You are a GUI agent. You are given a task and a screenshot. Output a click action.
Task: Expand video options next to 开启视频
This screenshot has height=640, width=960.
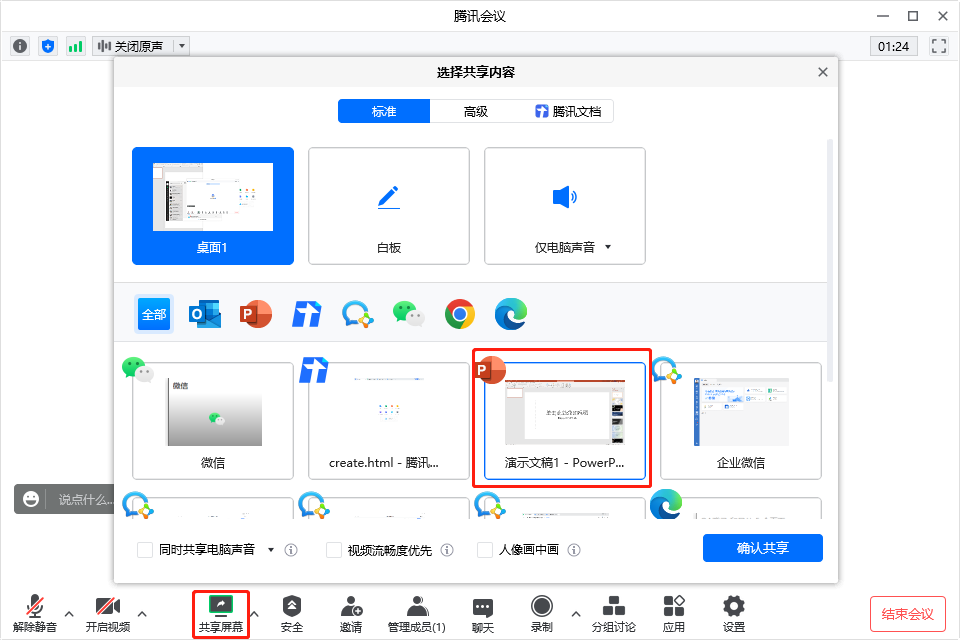pyautogui.click(x=142, y=614)
